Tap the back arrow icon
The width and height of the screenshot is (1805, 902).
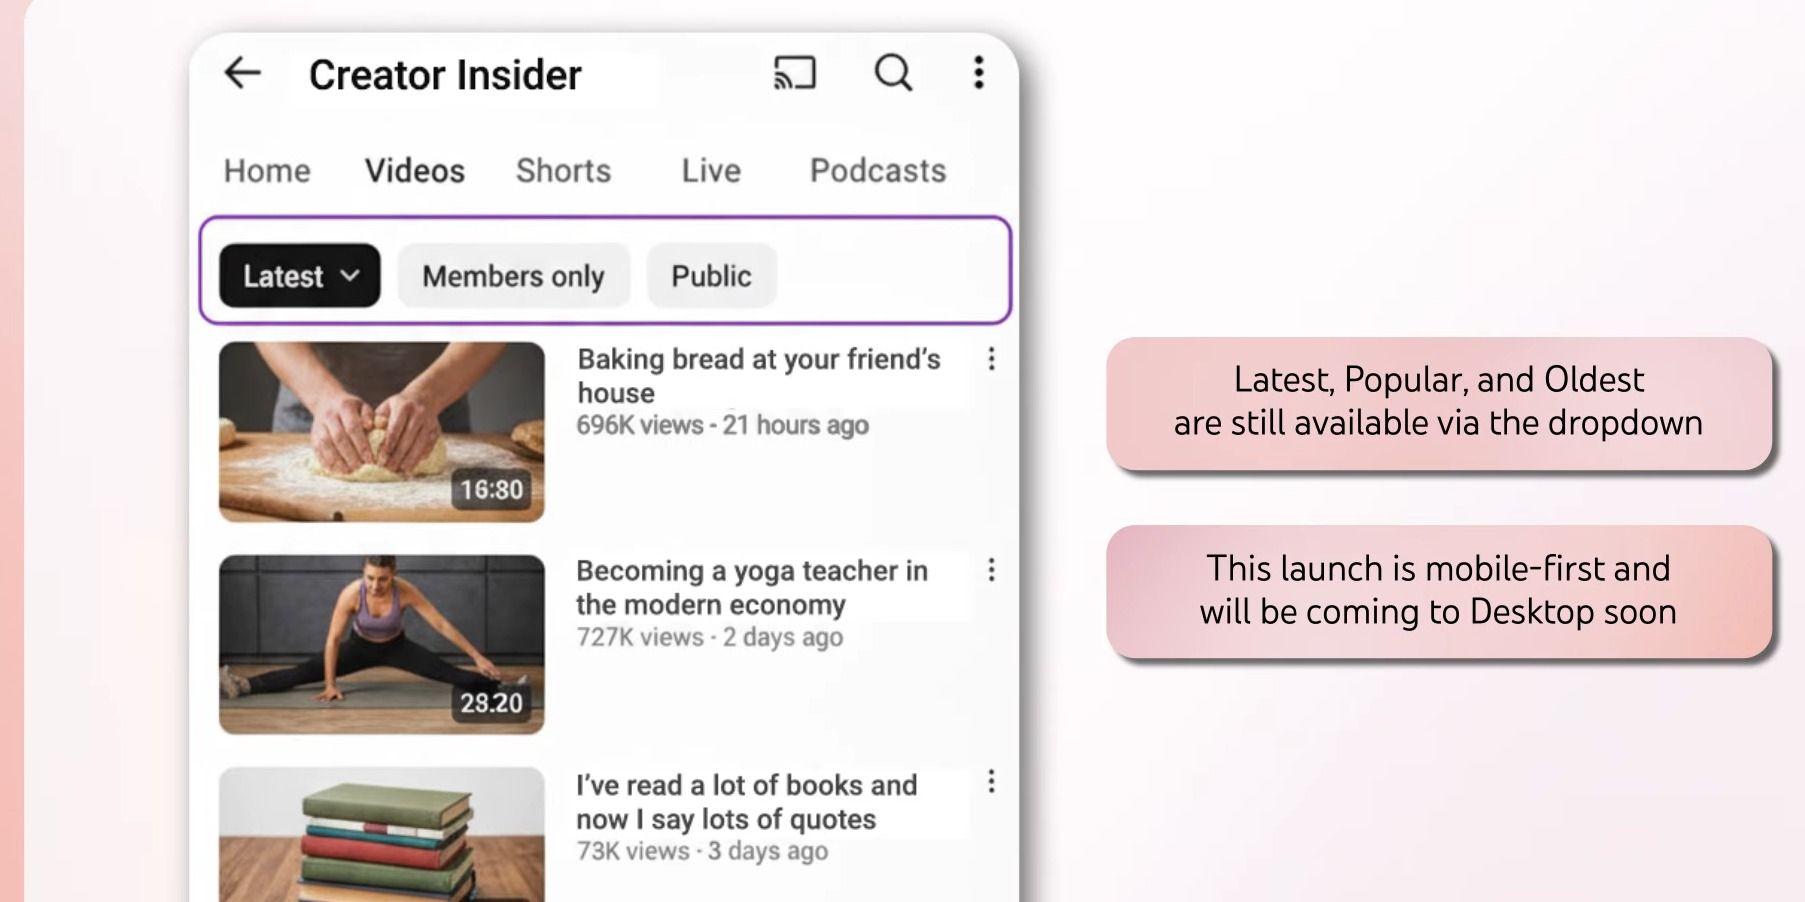[x=242, y=73]
